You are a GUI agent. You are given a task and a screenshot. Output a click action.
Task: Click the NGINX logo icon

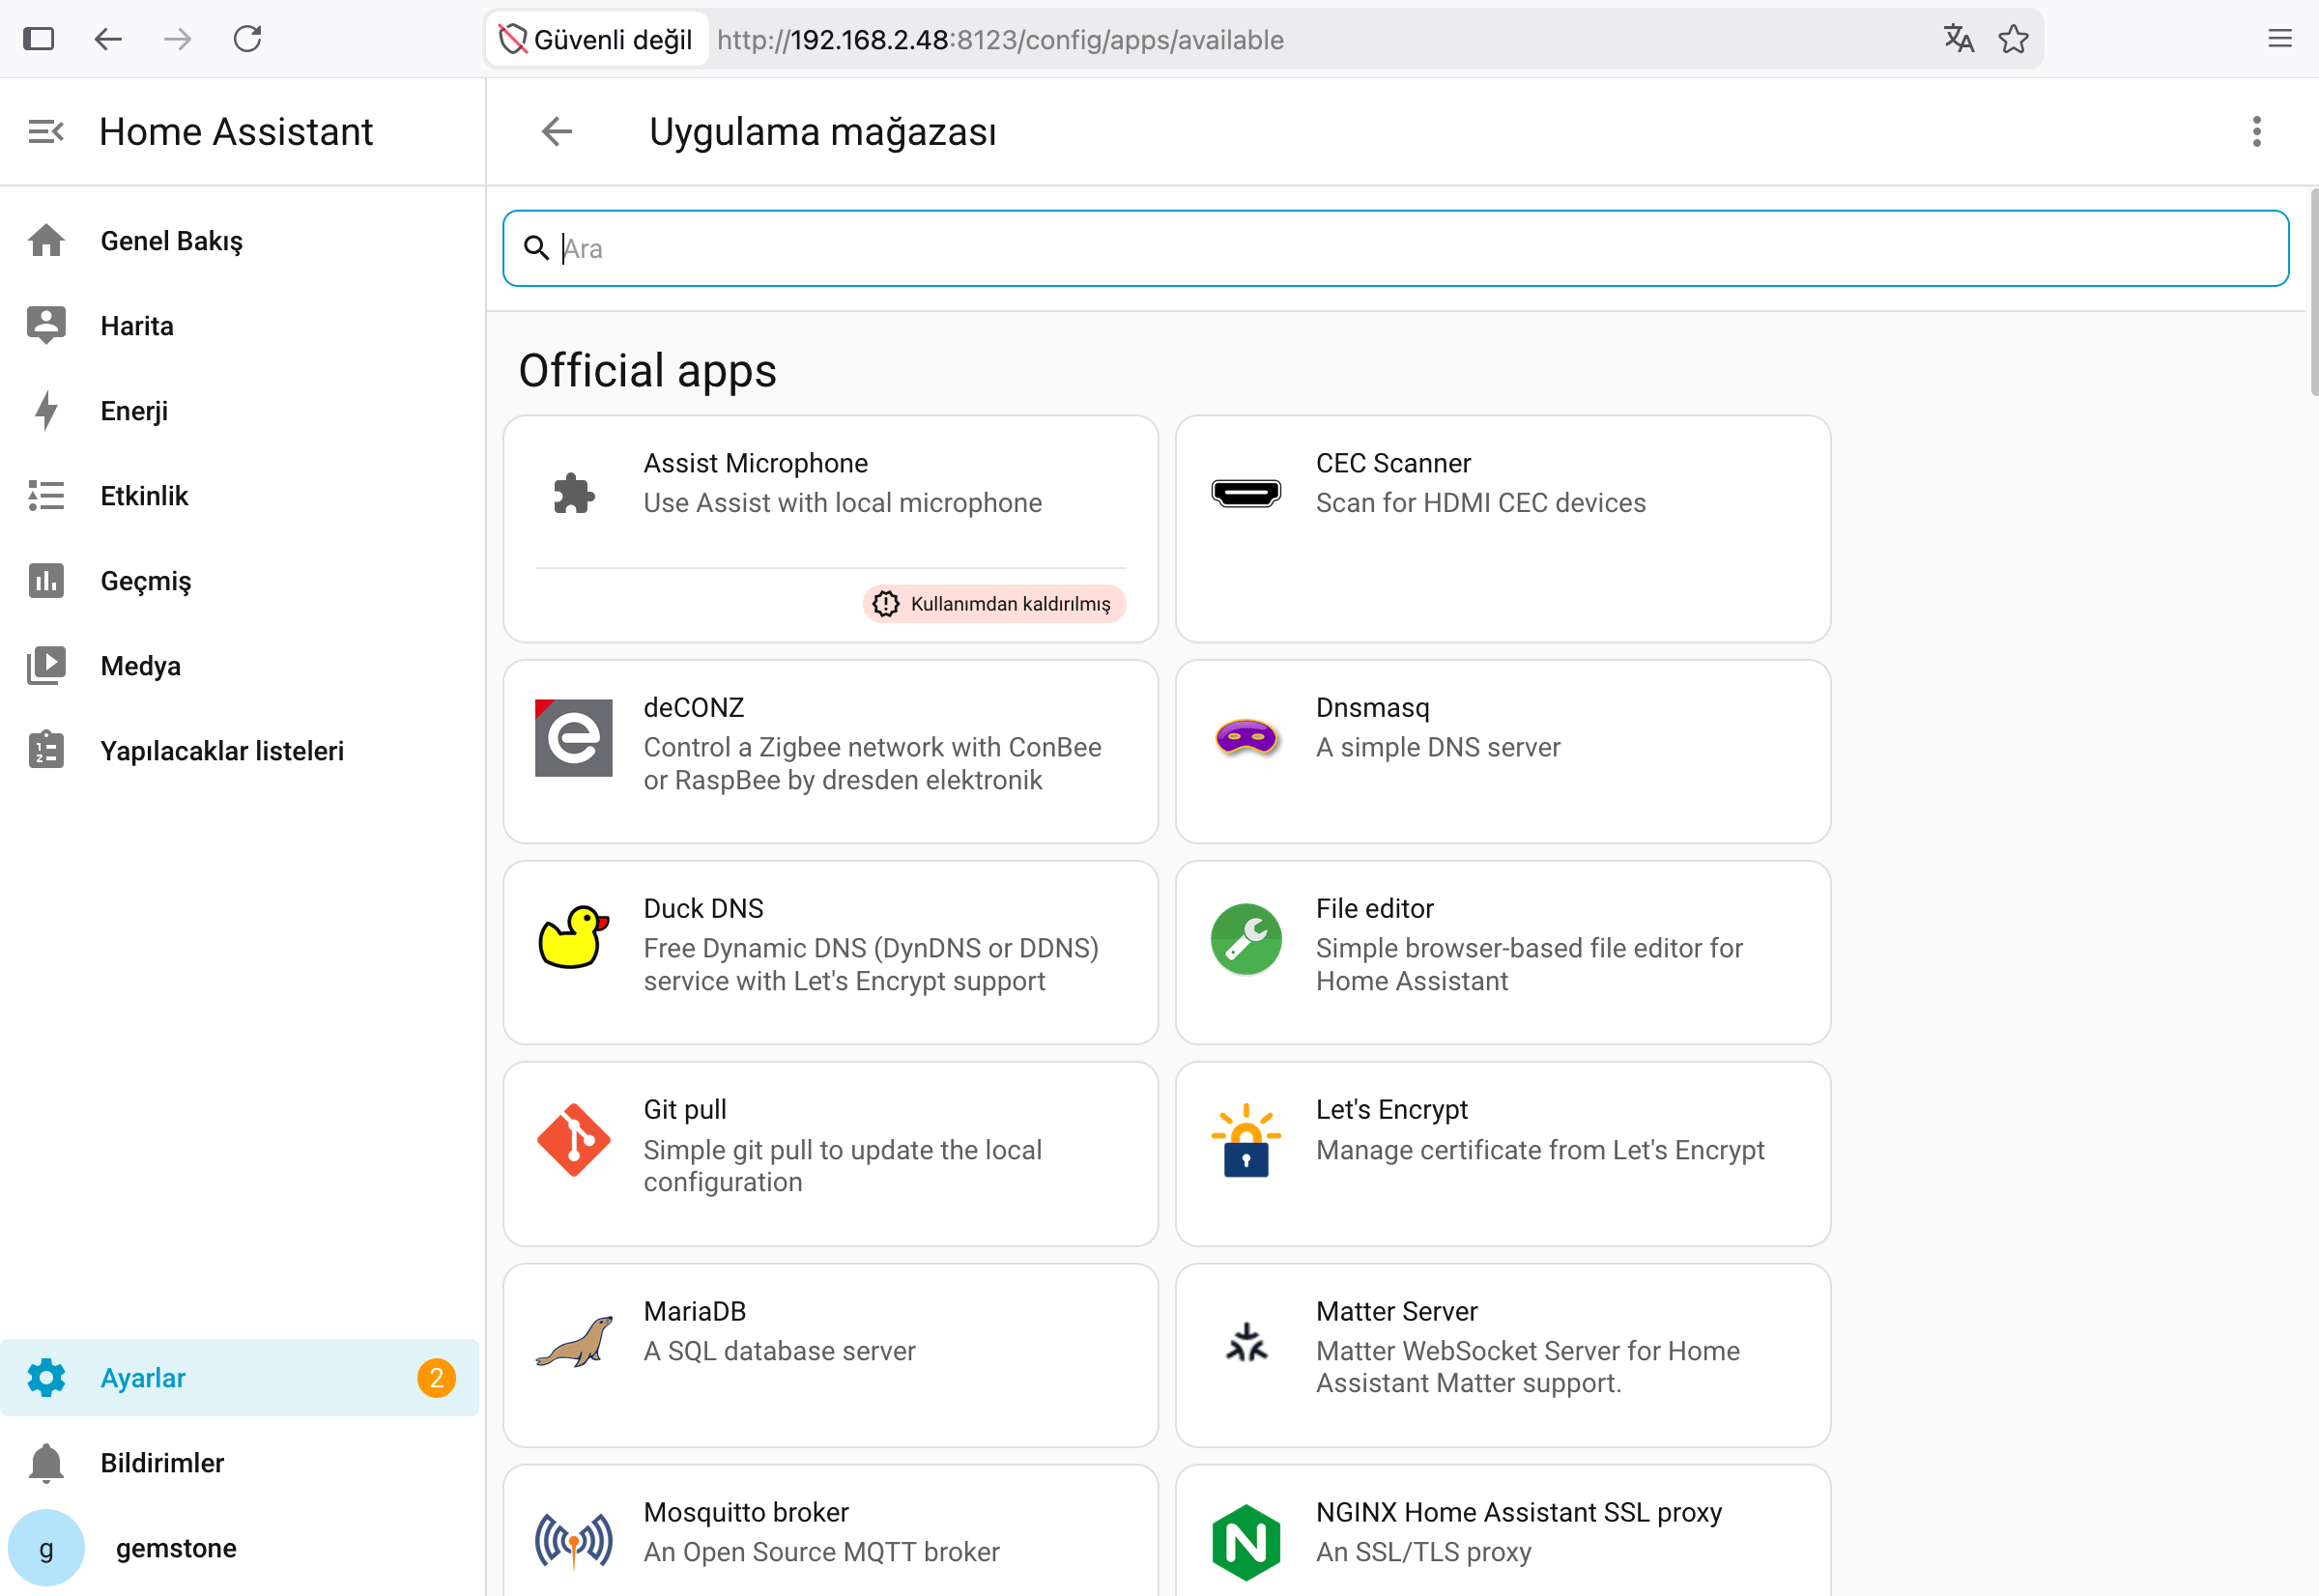(x=1246, y=1542)
